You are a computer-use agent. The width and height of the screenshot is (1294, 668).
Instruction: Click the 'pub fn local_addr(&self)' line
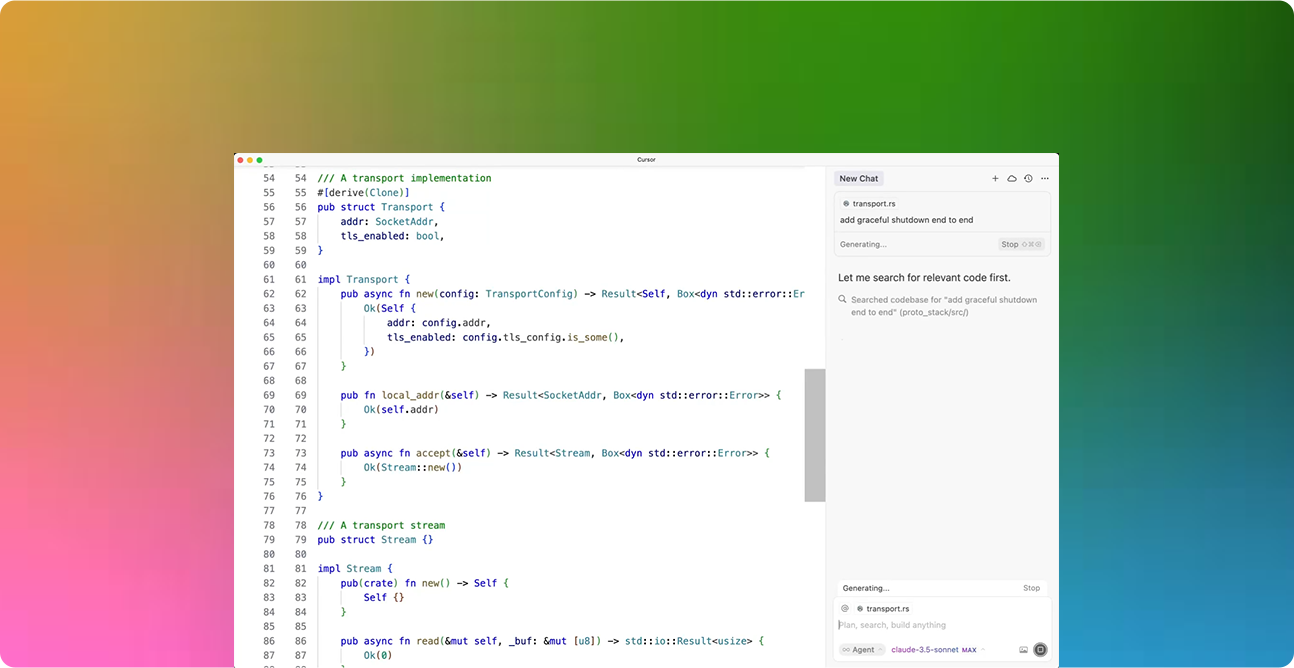coord(561,395)
